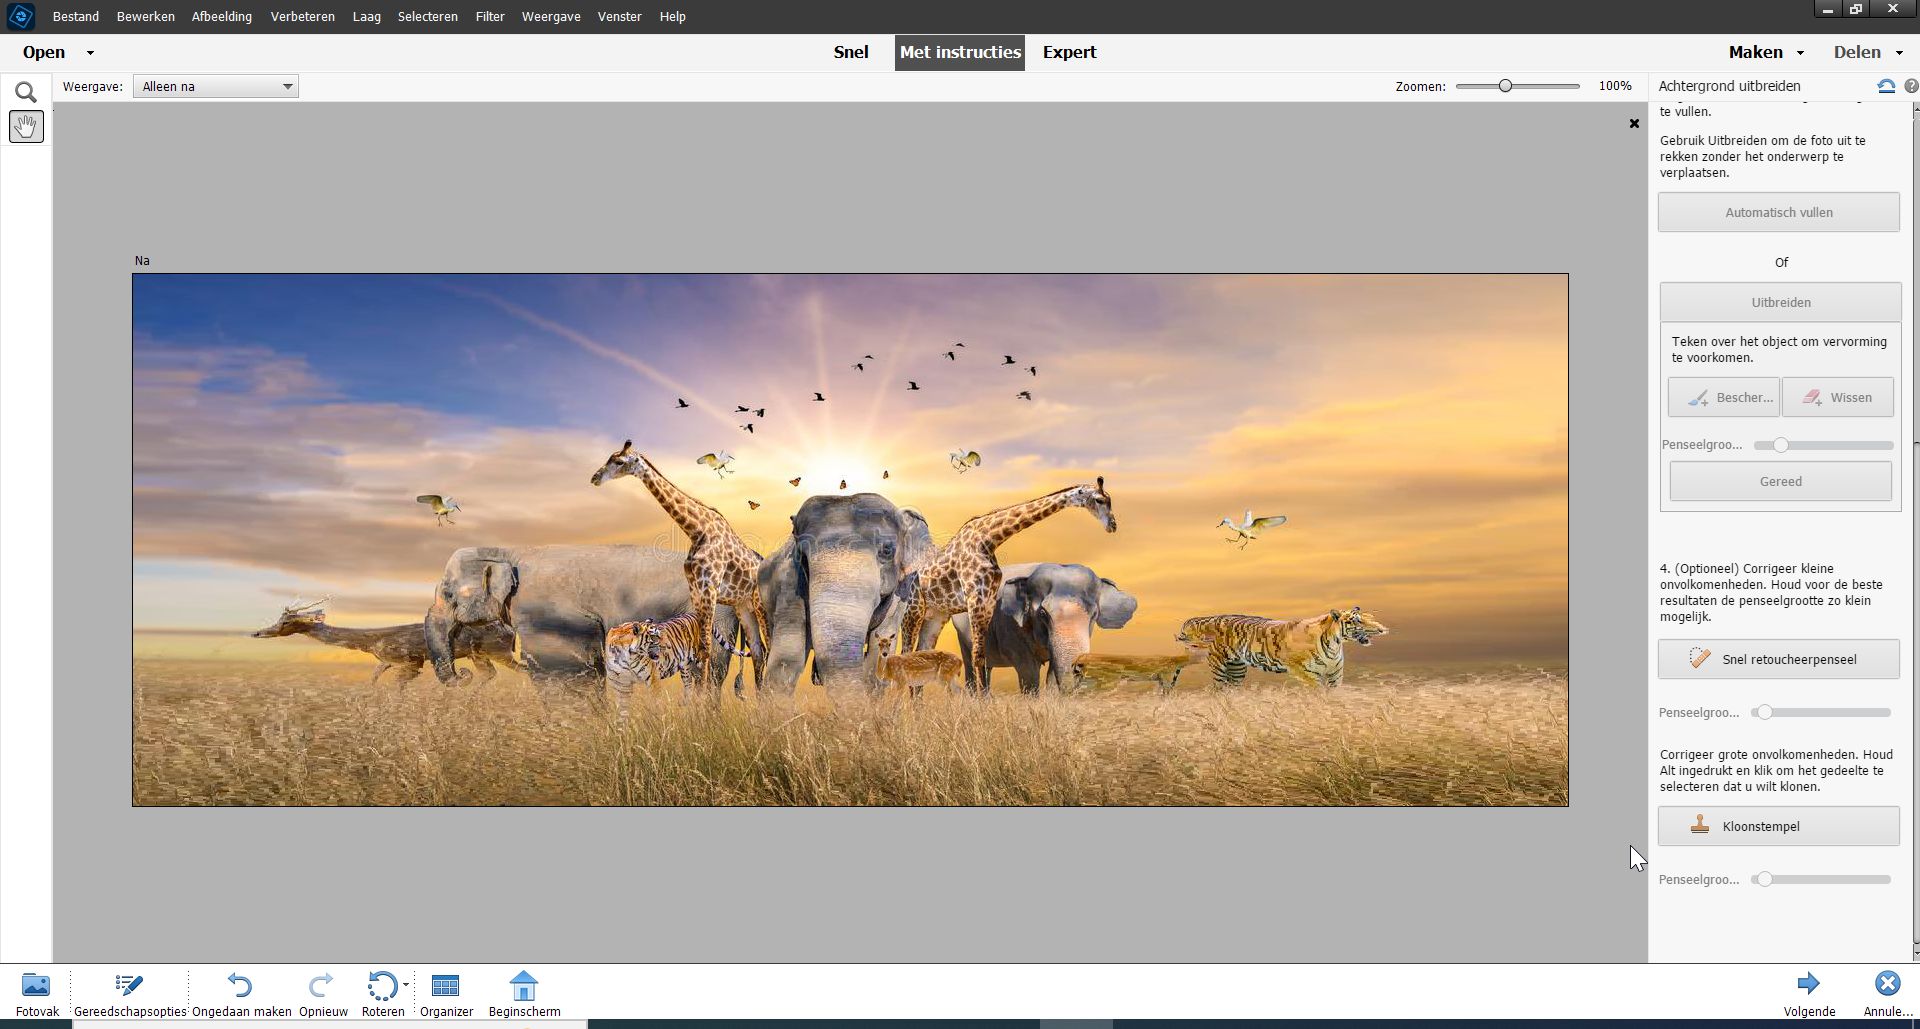Viewport: 1920px width, 1029px height.
Task: Switch to Expert mode tab
Action: point(1070,52)
